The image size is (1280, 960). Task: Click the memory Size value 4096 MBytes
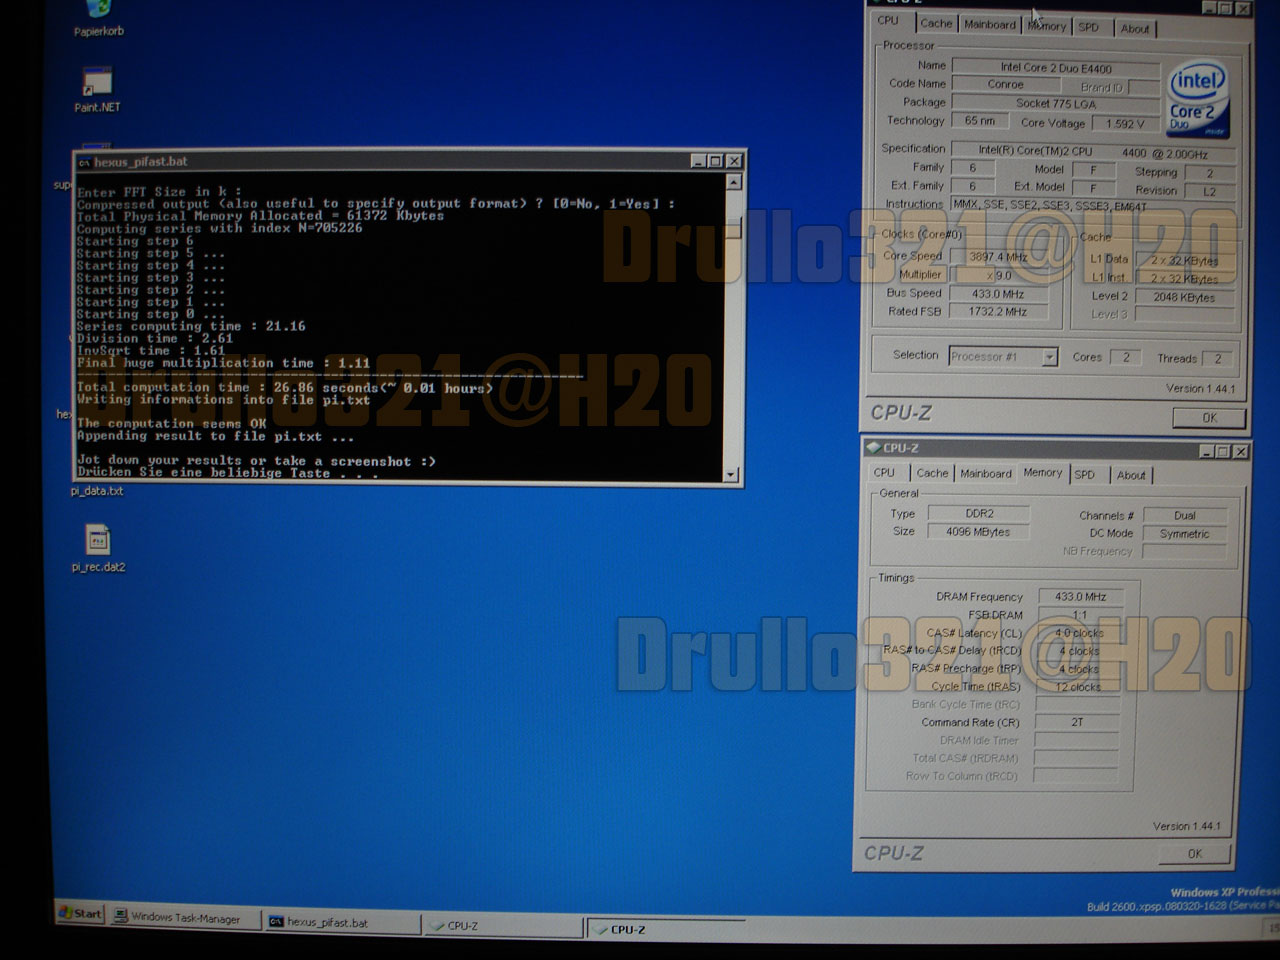[979, 532]
